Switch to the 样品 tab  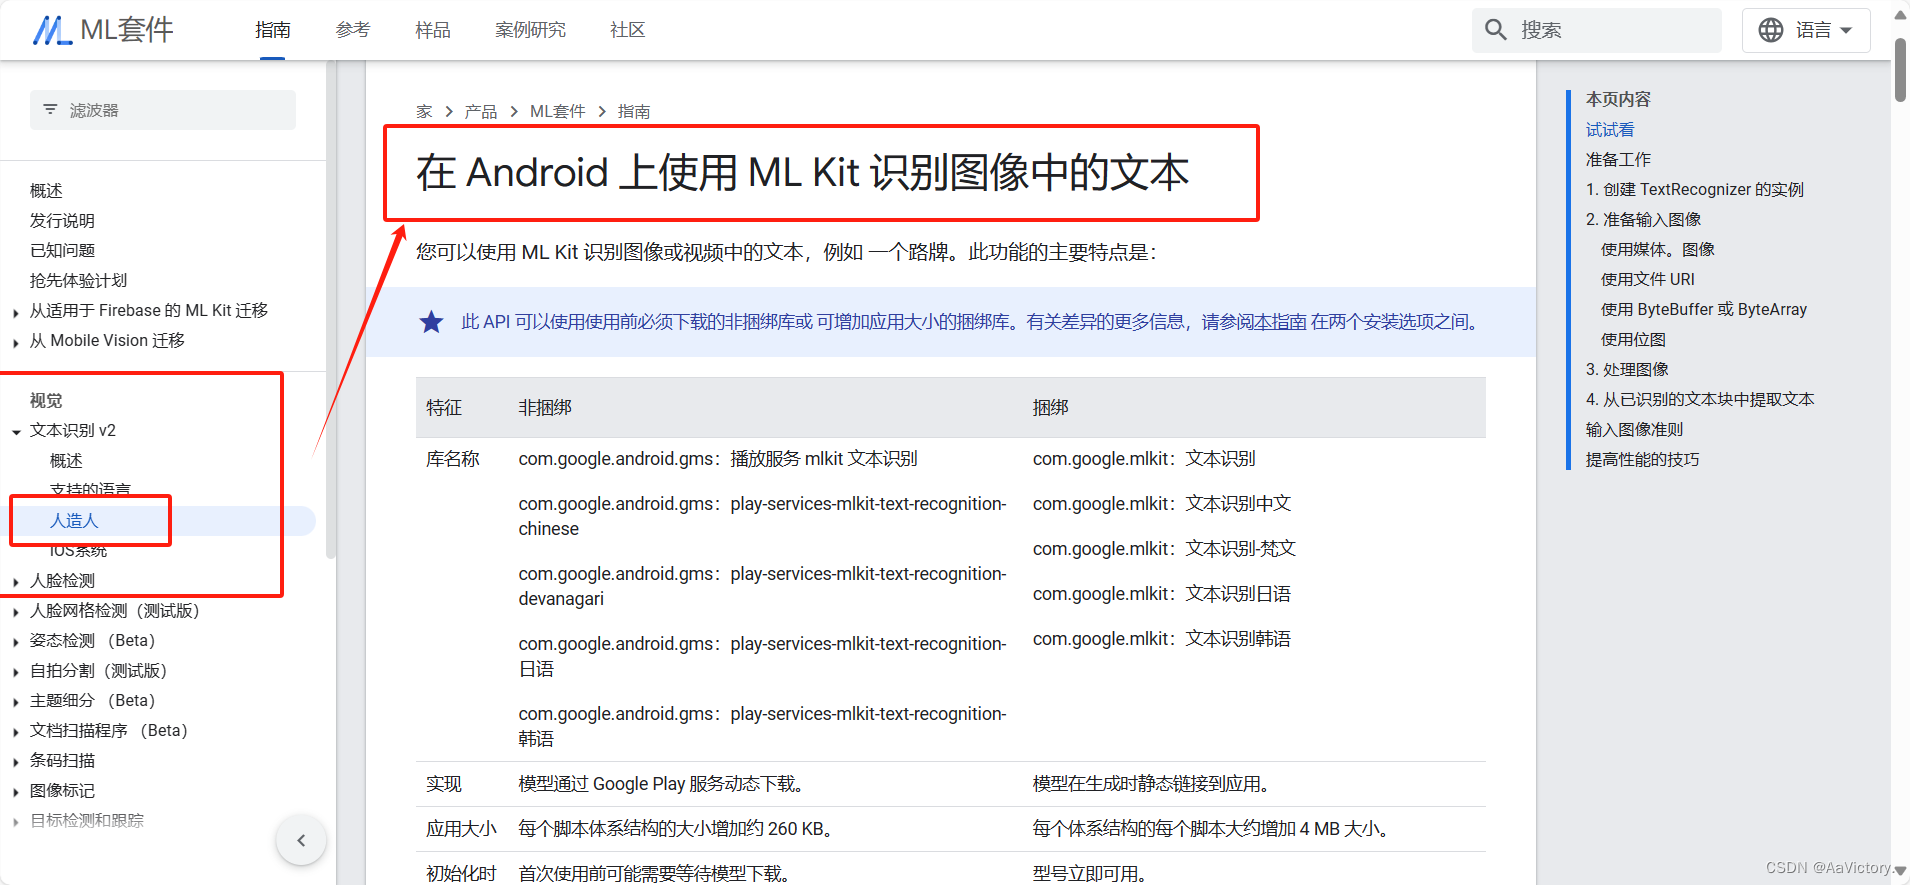pos(433,30)
